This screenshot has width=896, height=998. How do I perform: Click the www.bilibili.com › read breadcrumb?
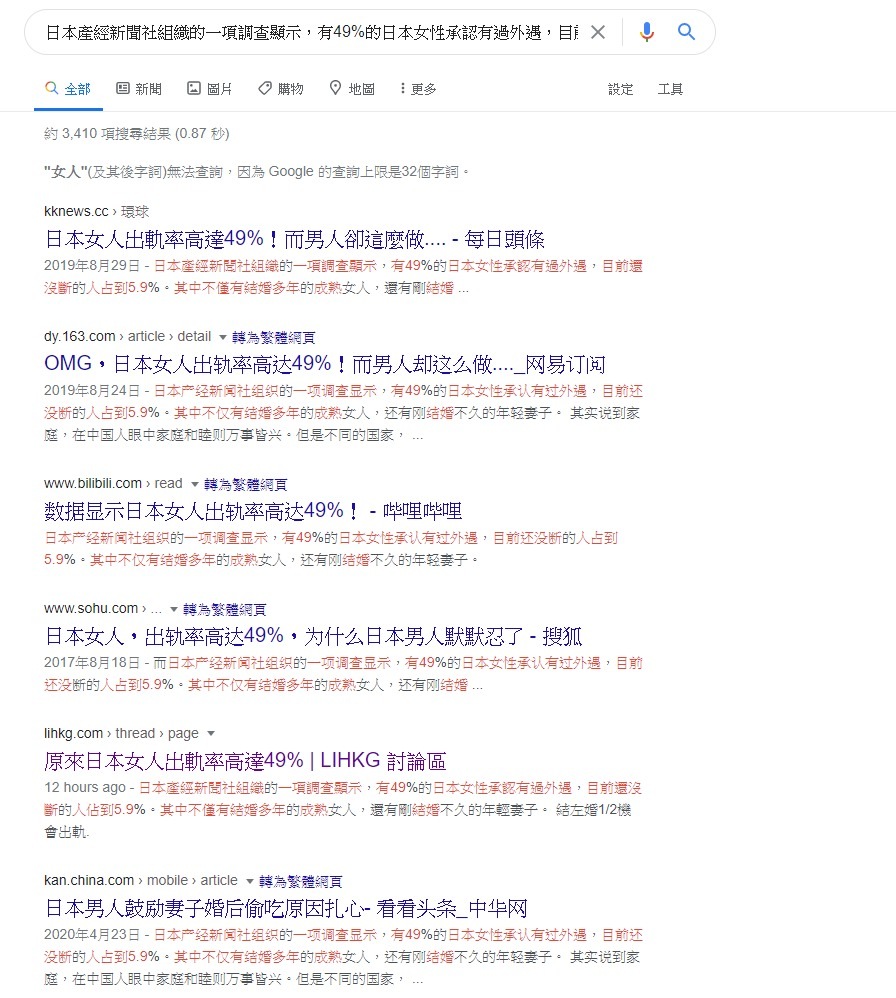tap(113, 483)
